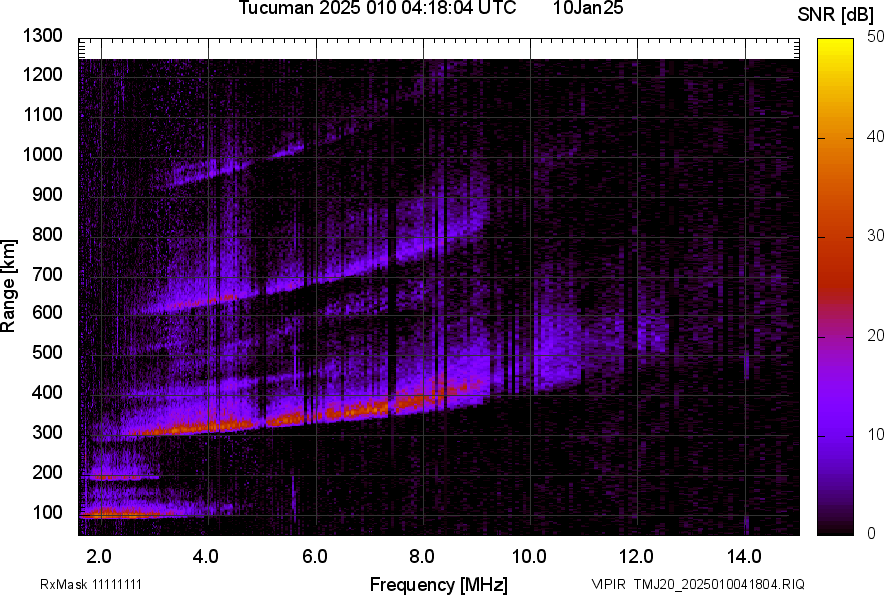The width and height of the screenshot is (884, 595).
Task: Click the plot title 'Tucuman 2025 010 04:18:04 UTC'
Action: (x=377, y=8)
